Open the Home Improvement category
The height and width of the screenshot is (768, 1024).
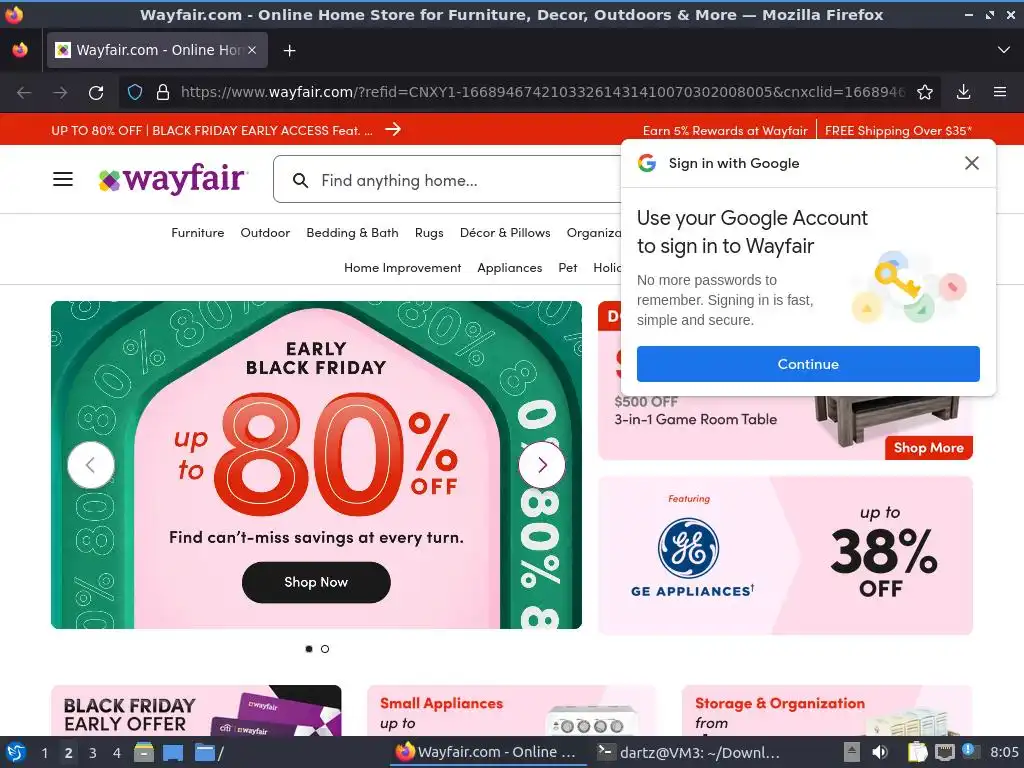402,268
